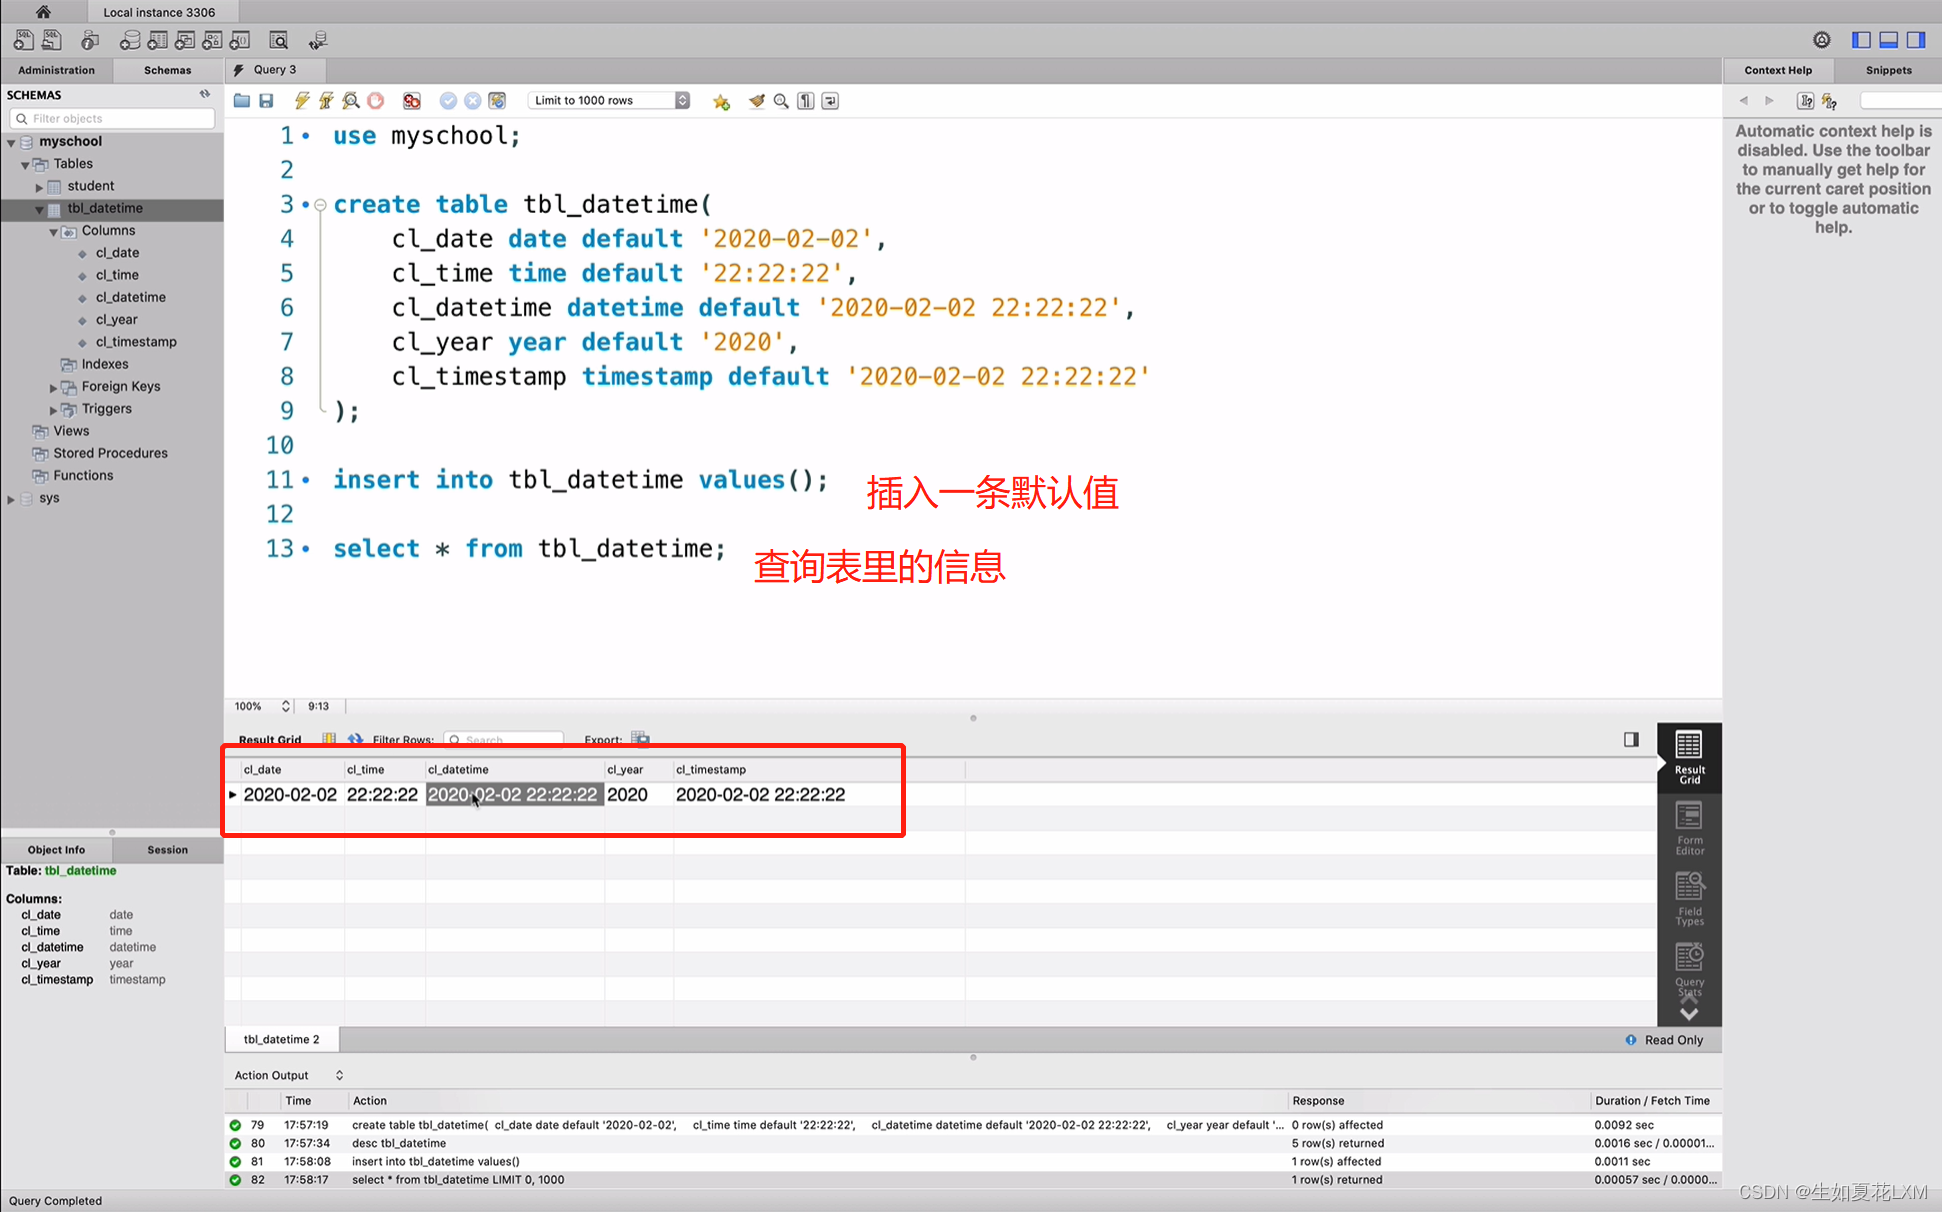
Task: Select the Query 3 editor tab
Action: 275,70
